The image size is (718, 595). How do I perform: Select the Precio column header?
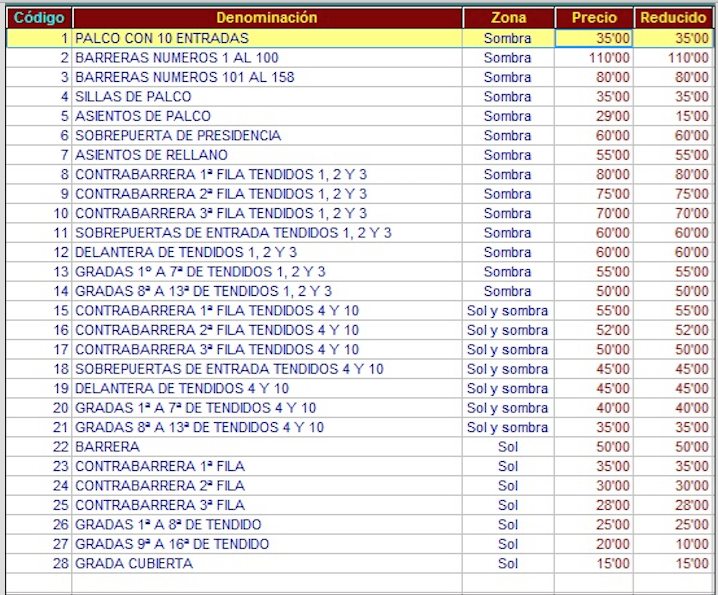tap(594, 18)
